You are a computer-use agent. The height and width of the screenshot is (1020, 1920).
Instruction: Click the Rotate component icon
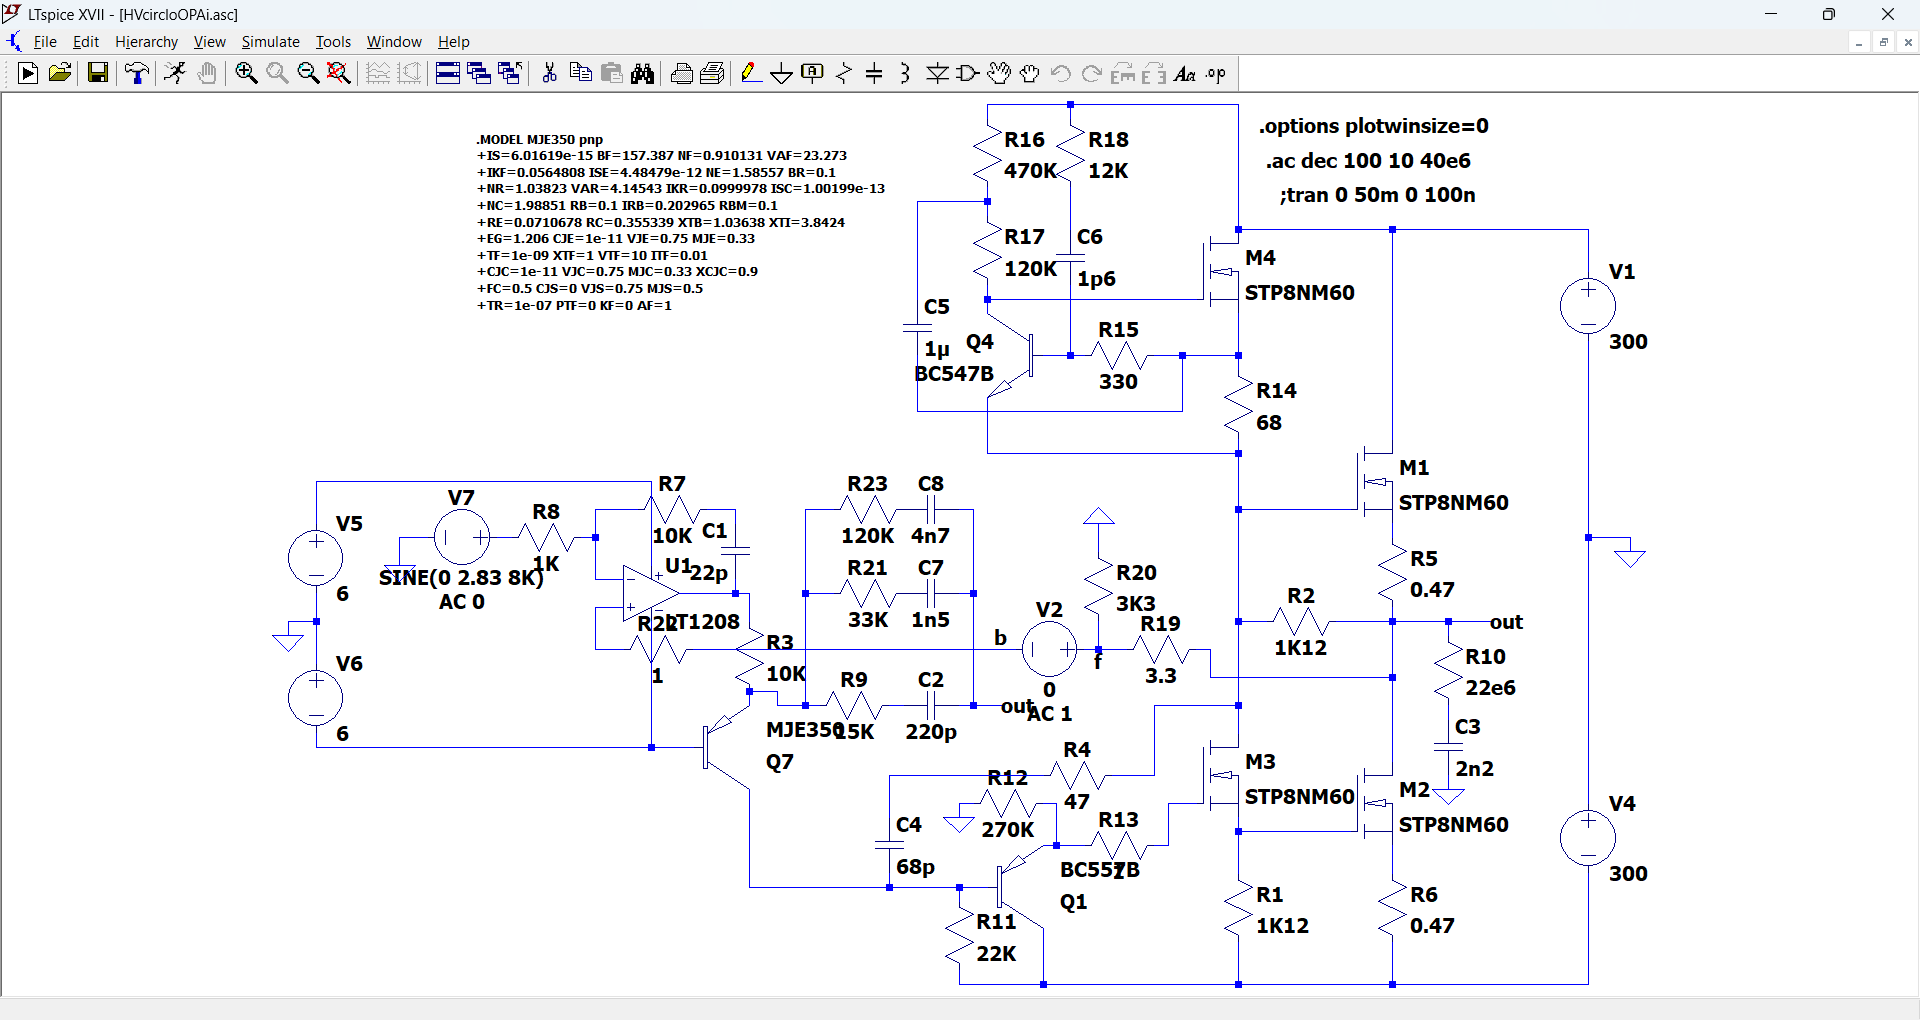pyautogui.click(x=1123, y=73)
